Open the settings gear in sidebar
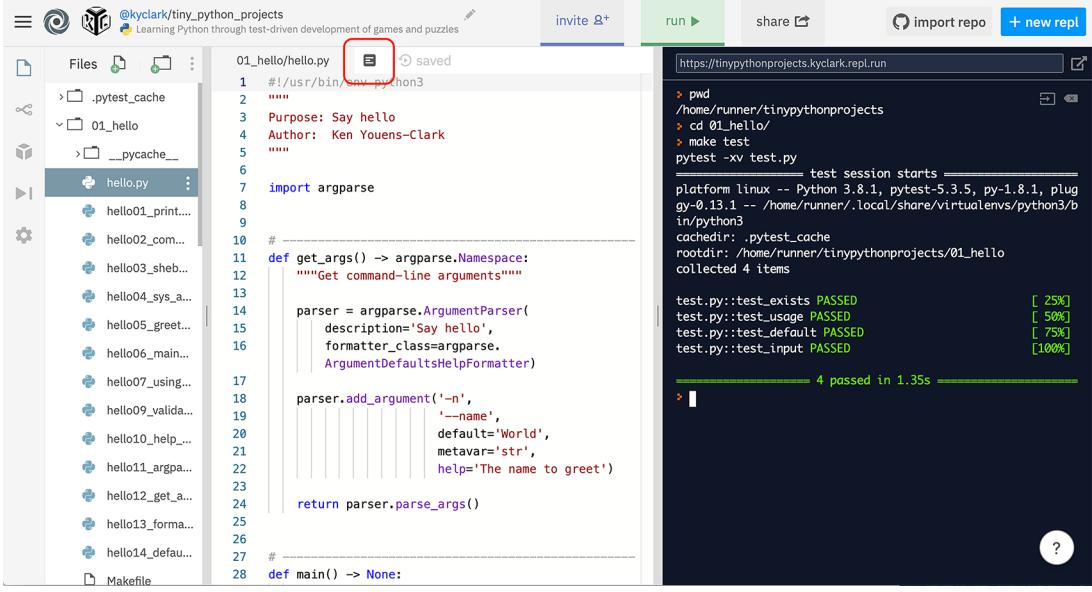Screen dimensions: 1092x592 click(x=22, y=236)
